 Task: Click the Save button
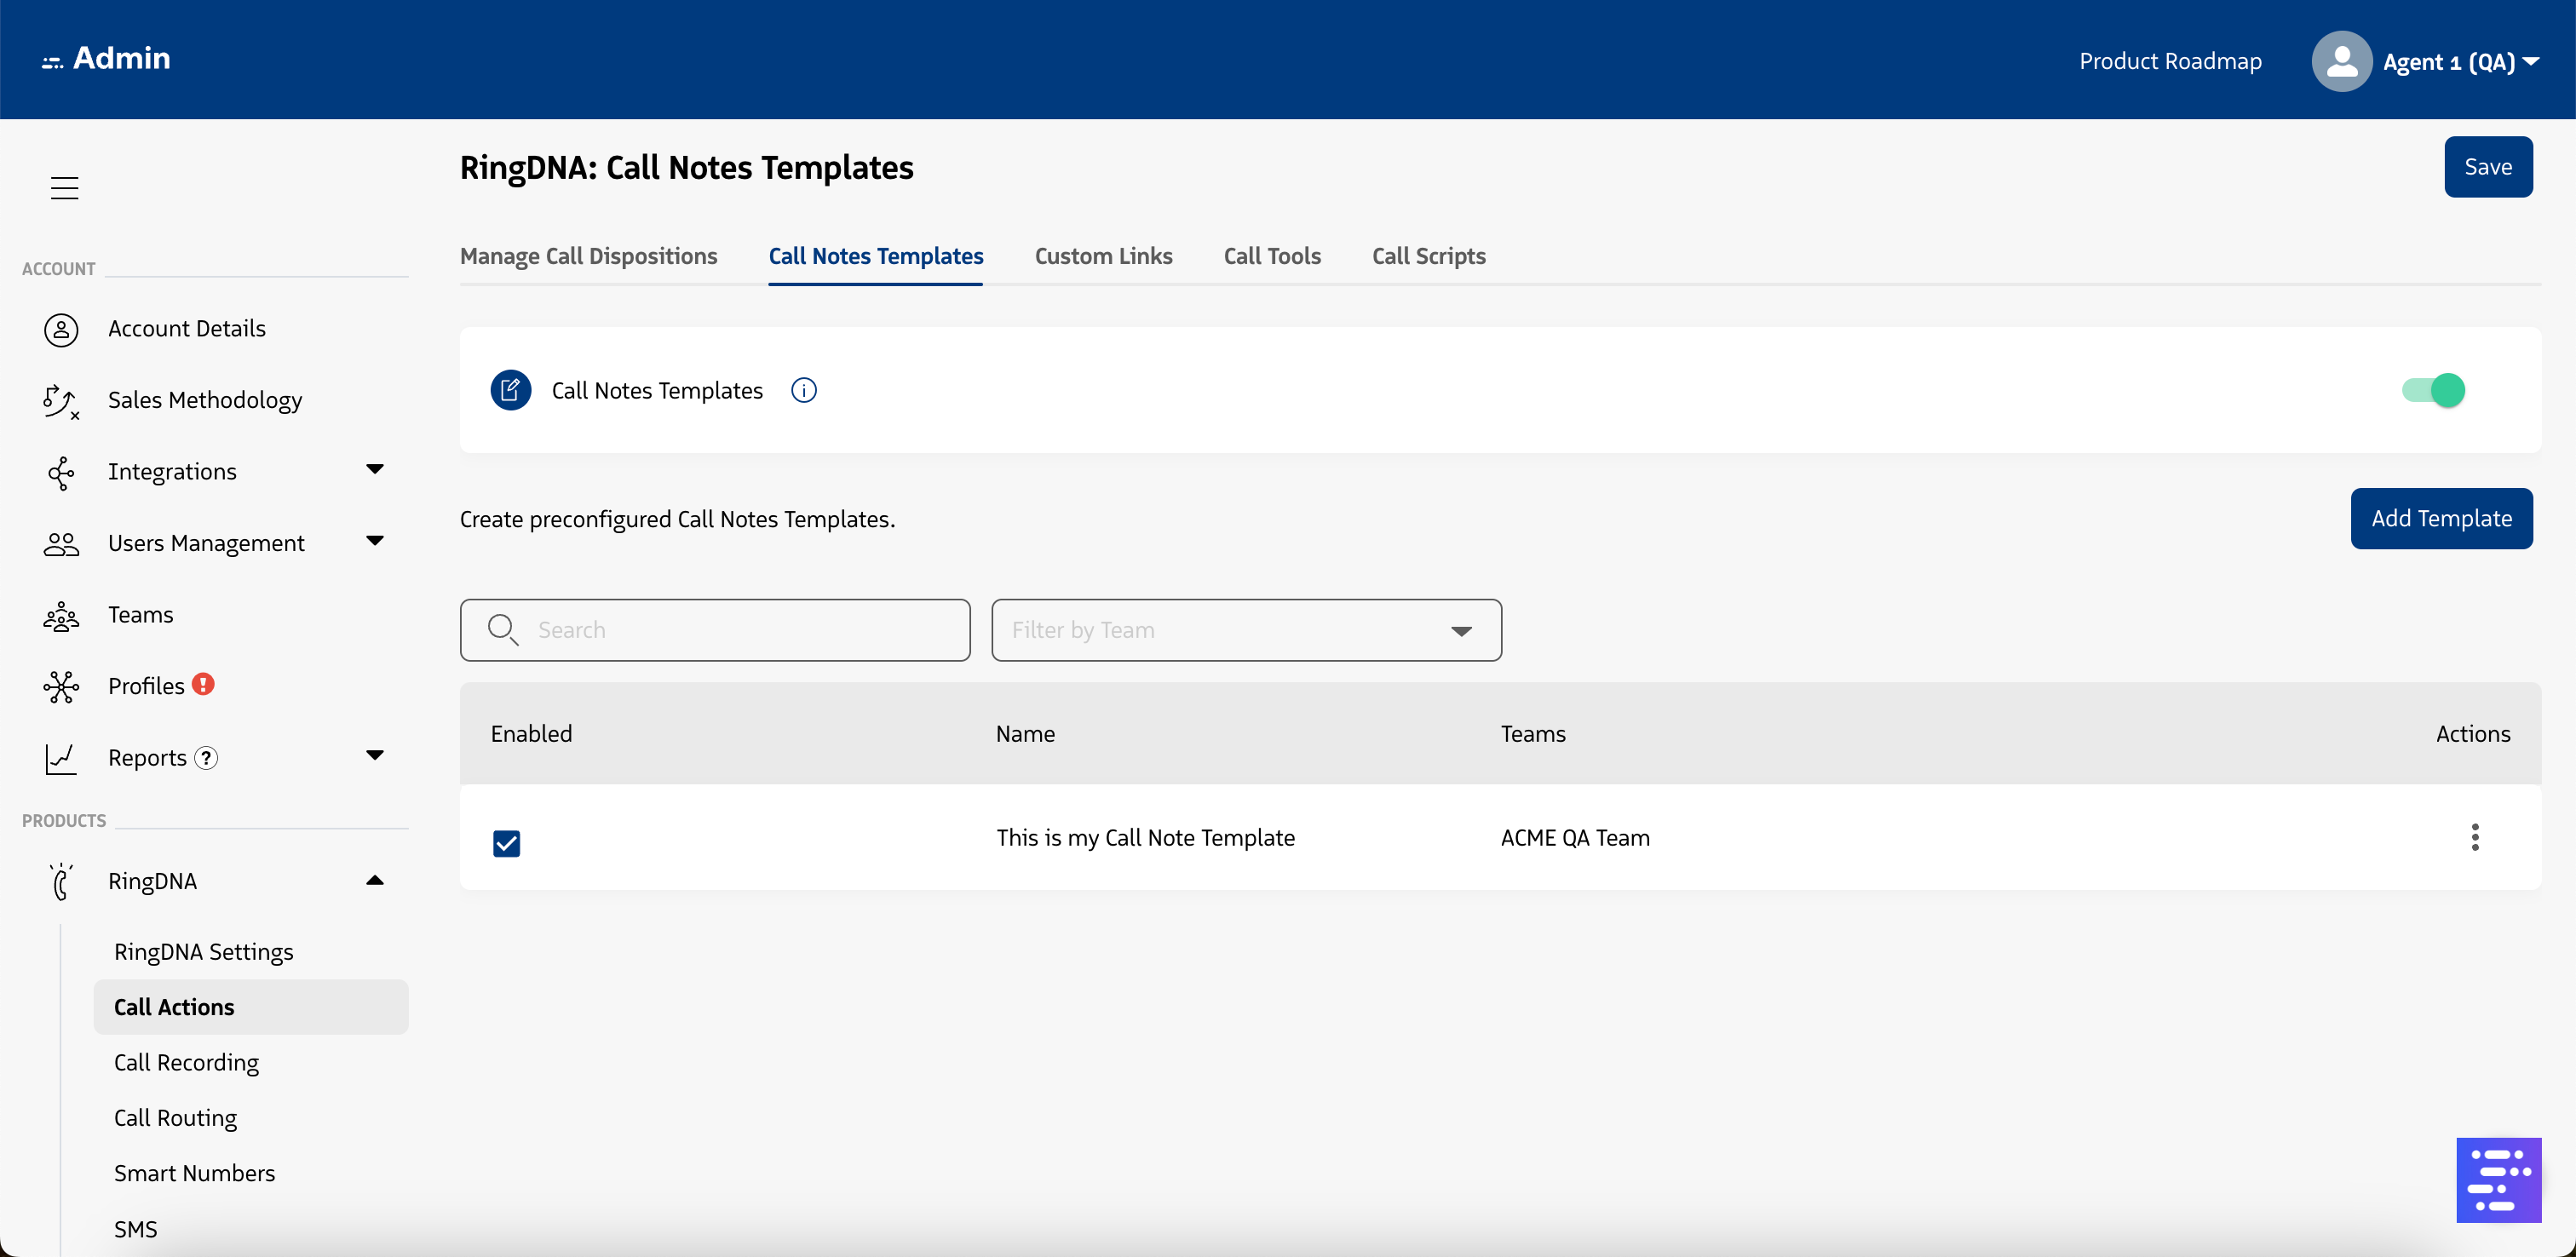2487,167
